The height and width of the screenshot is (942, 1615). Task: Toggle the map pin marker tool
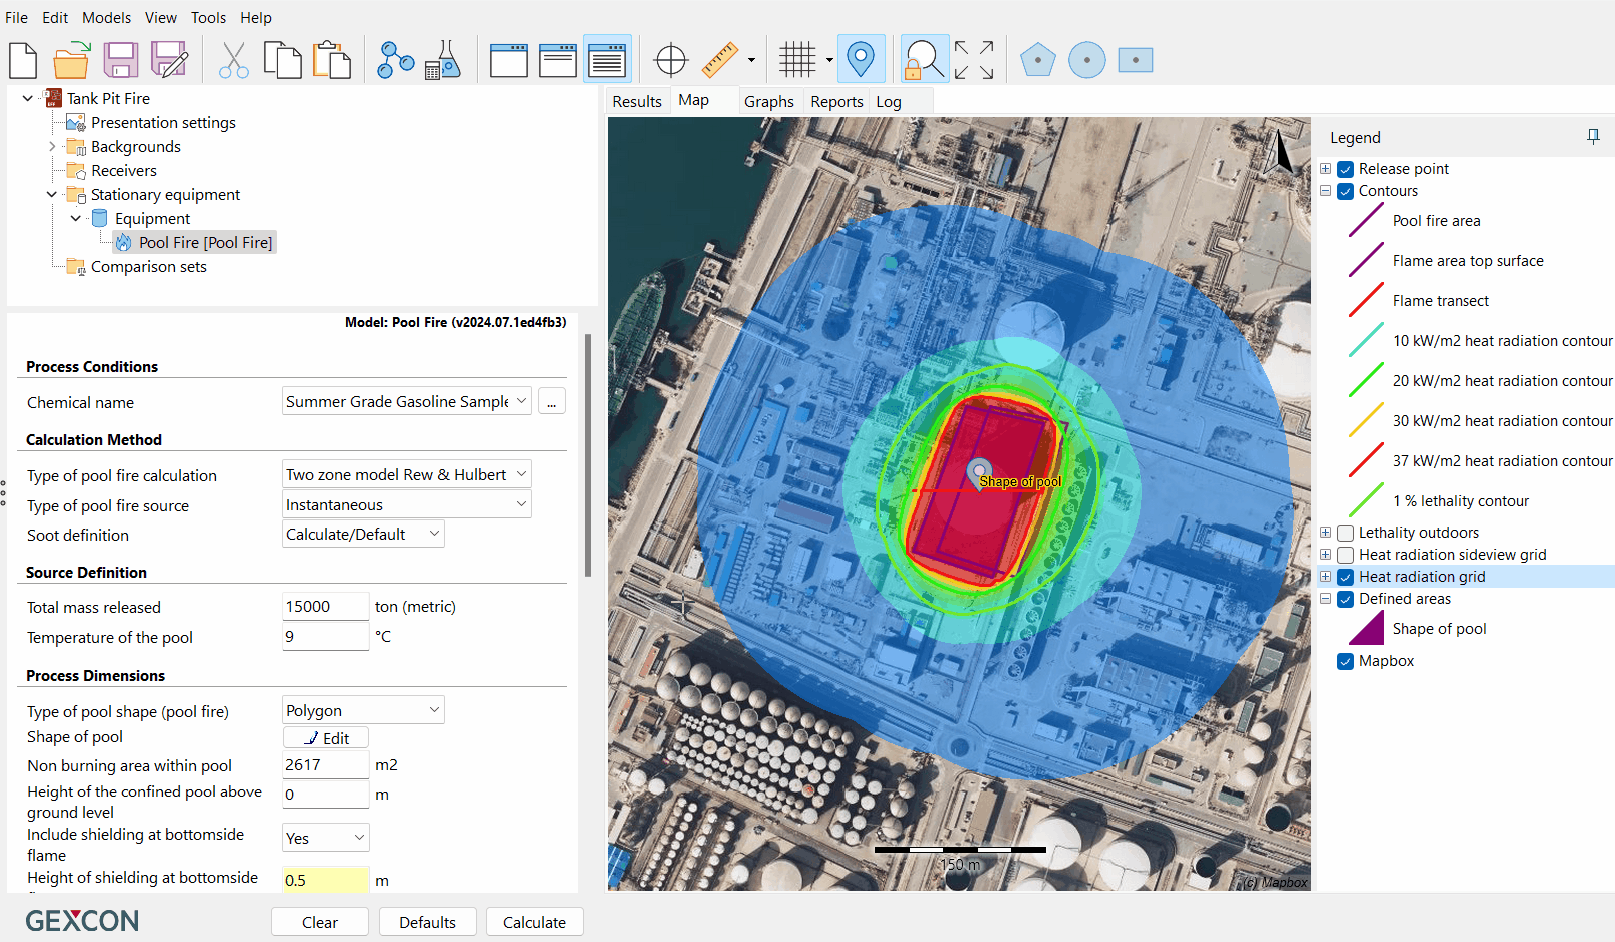coord(860,60)
